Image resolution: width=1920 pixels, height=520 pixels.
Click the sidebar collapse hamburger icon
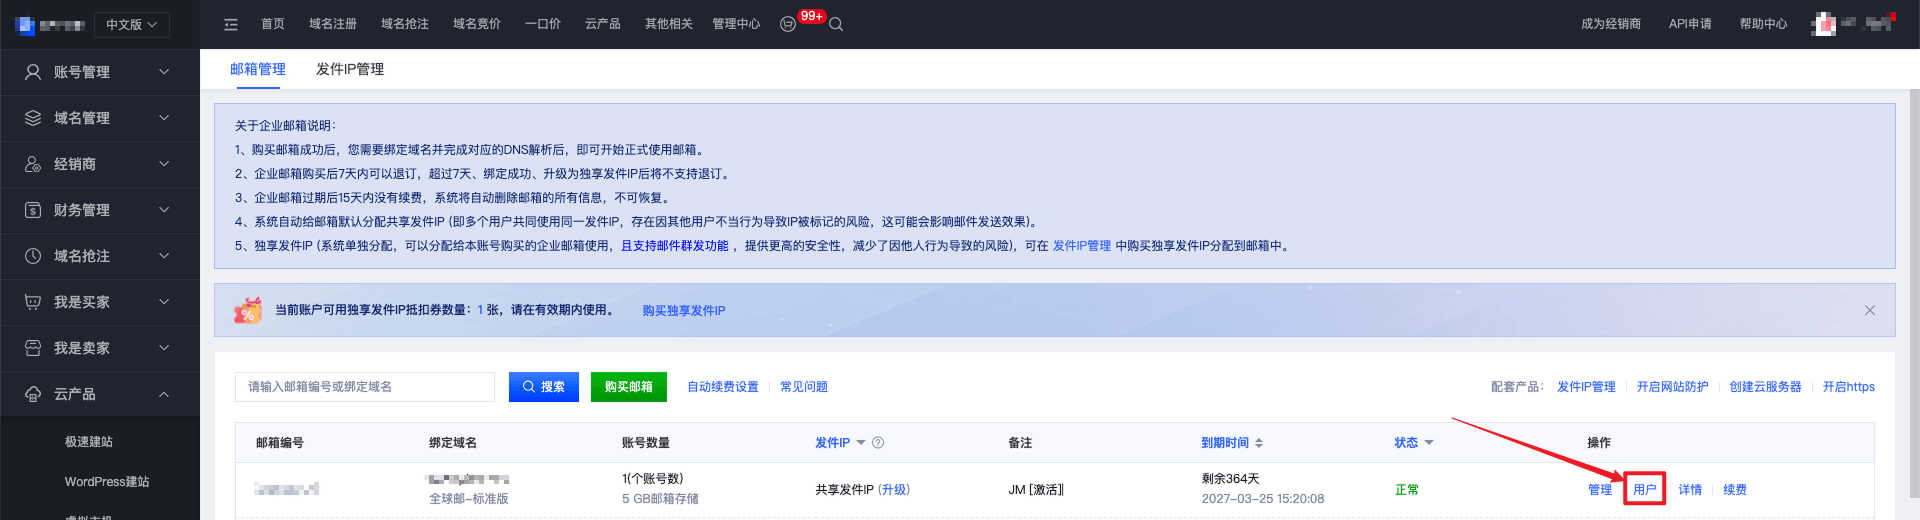pyautogui.click(x=231, y=24)
